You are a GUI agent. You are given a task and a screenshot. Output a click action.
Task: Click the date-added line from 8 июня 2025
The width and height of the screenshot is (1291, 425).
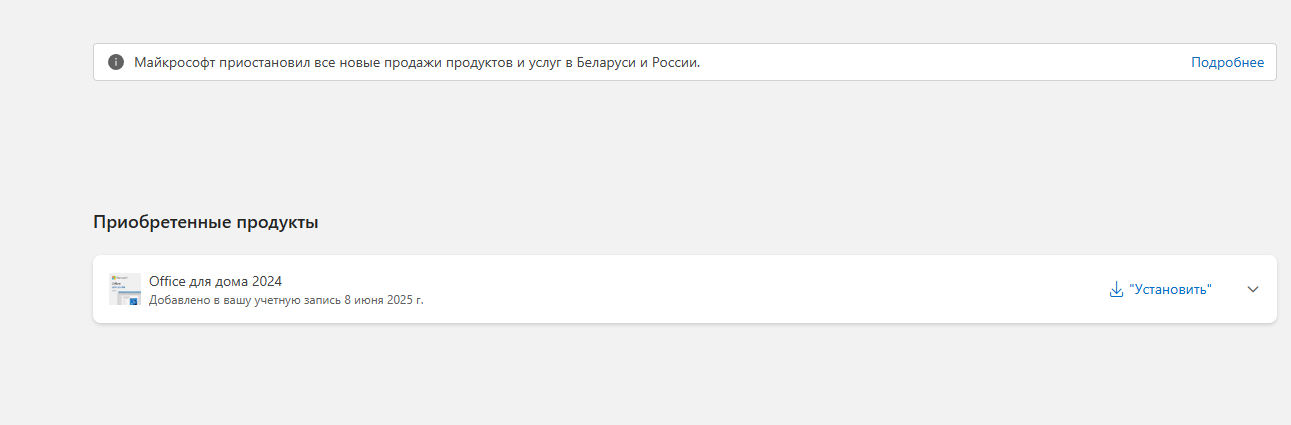point(286,299)
